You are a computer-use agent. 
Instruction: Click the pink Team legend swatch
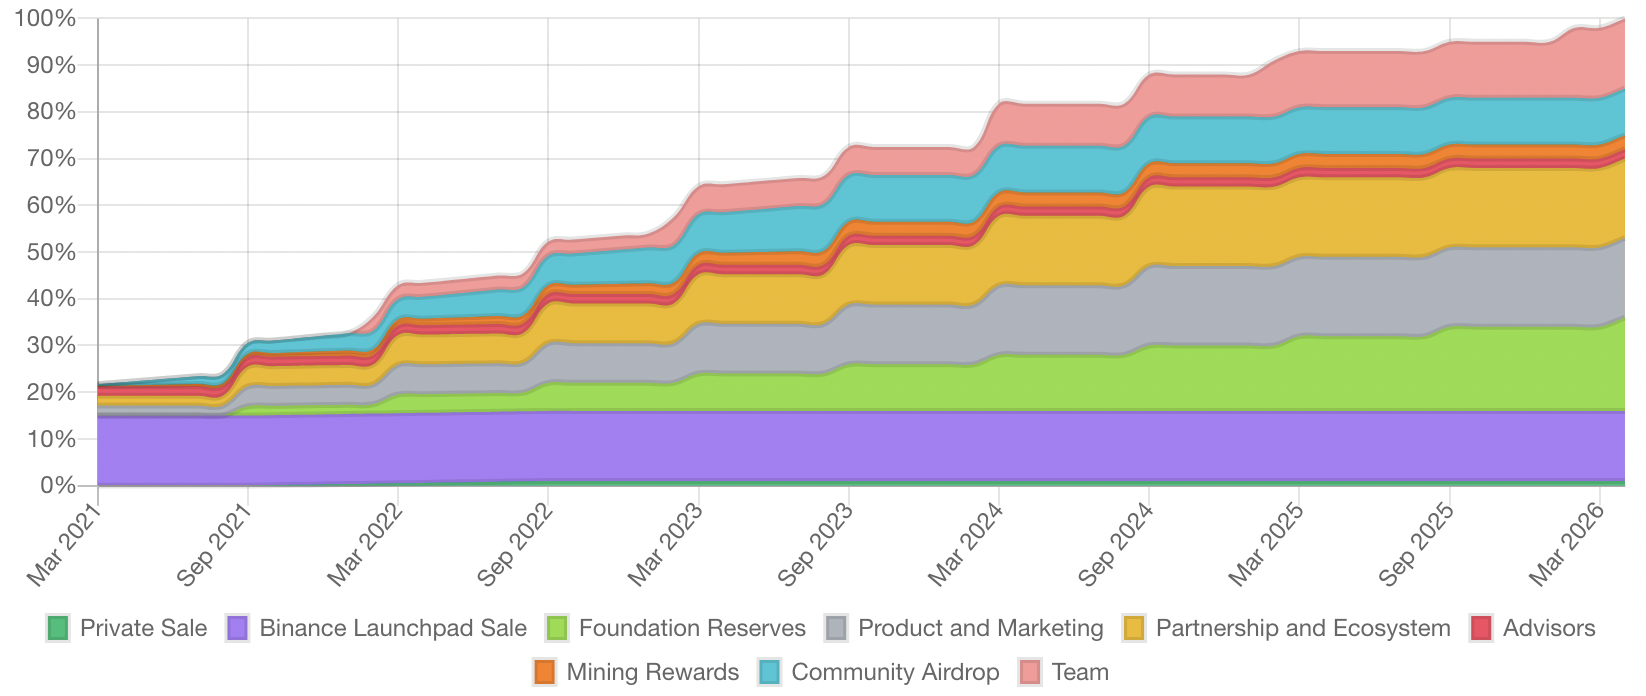click(1030, 672)
